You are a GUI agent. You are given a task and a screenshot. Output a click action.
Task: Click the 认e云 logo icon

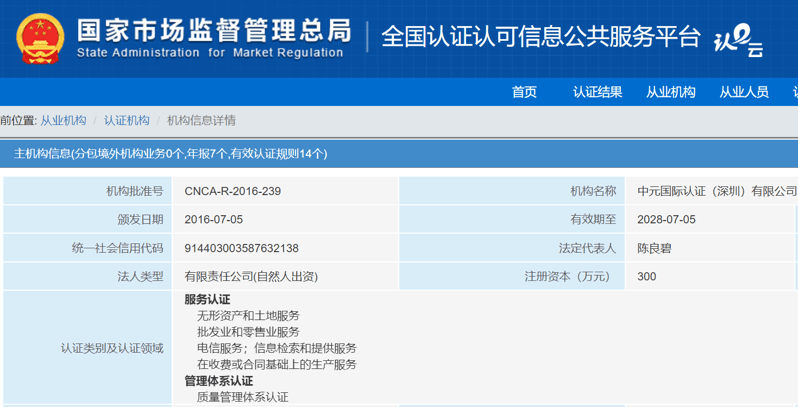point(737,42)
